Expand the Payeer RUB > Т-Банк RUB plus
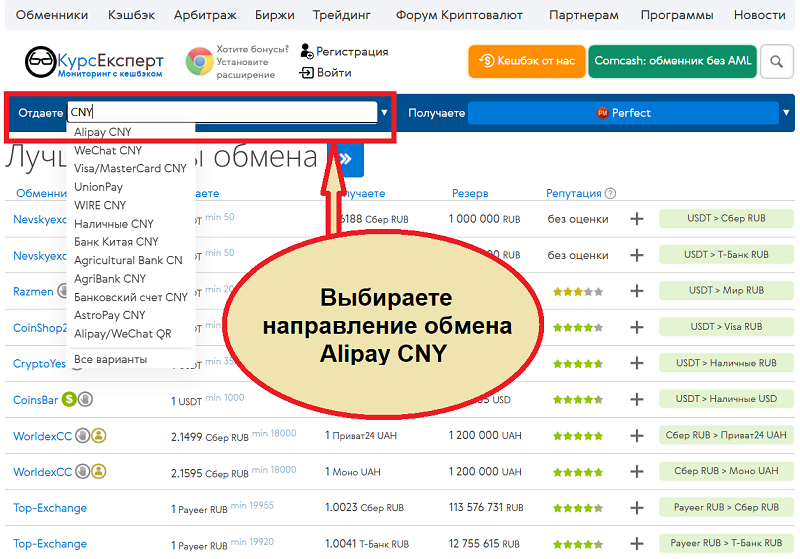The image size is (800, 559). coord(636,544)
